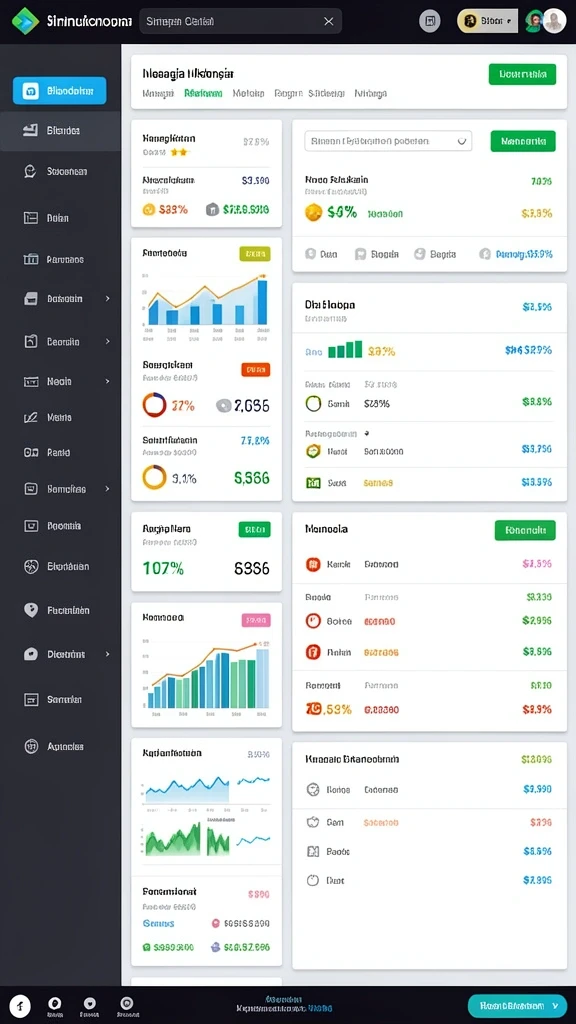Click the location pin icon in sidebar

(31, 610)
